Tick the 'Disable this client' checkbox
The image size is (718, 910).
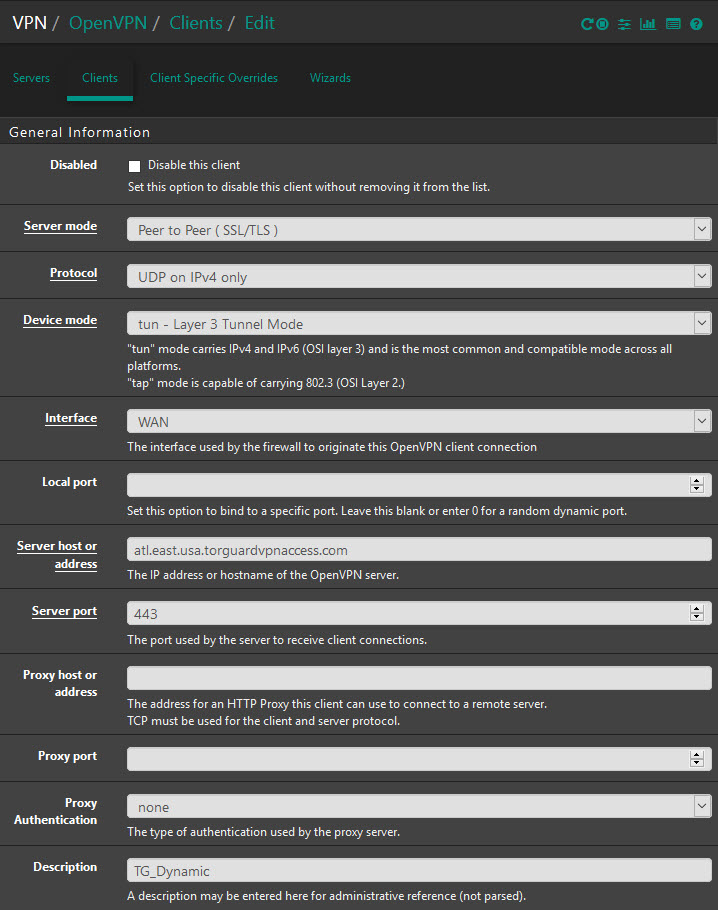(x=134, y=166)
